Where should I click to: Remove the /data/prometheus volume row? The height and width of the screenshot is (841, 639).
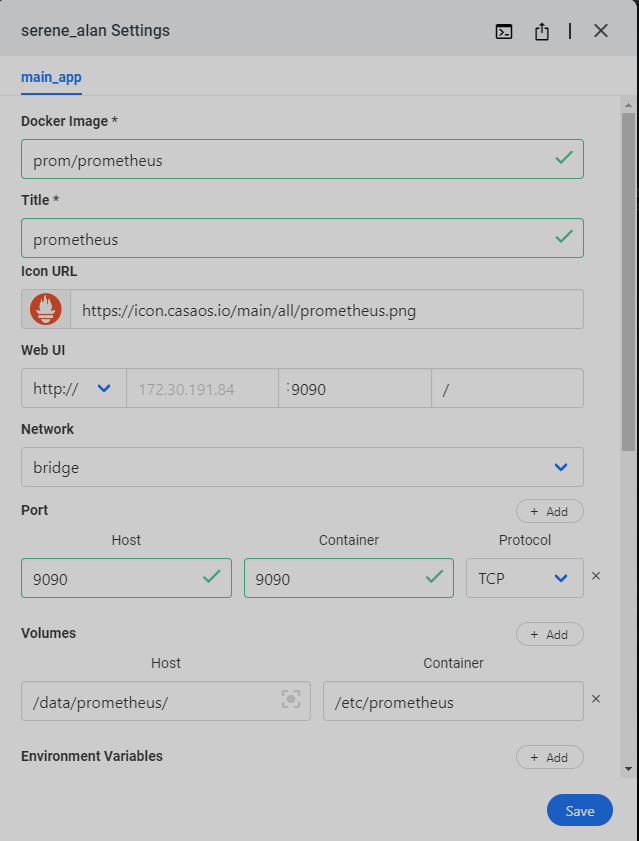(x=596, y=700)
